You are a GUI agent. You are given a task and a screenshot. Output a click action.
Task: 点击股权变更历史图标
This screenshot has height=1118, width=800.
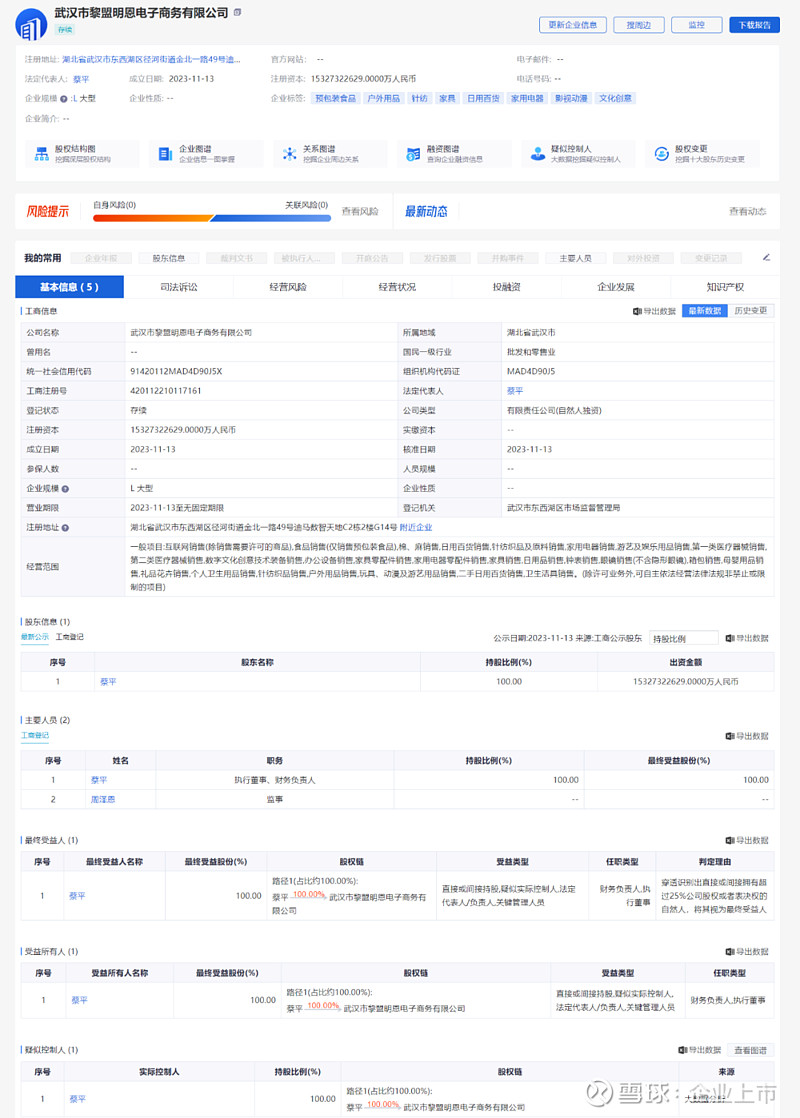tap(661, 152)
